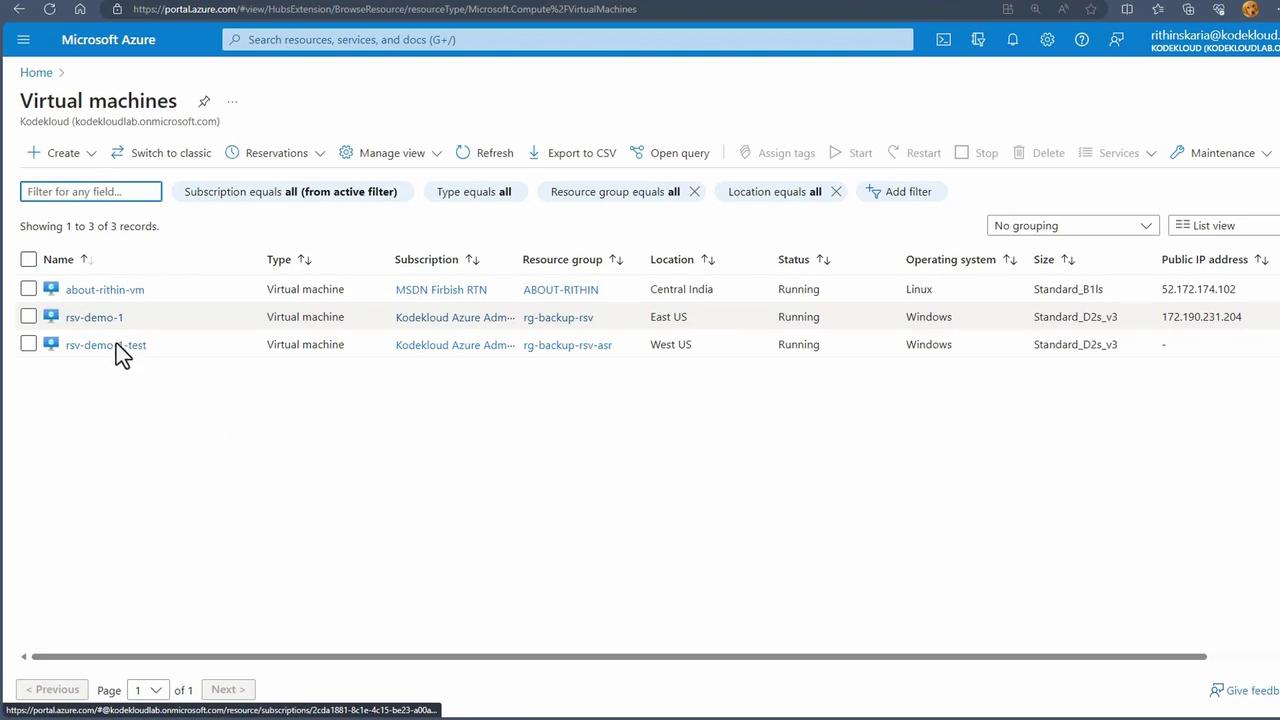The height and width of the screenshot is (720, 1280).
Task: Tick the rsv-demo-1 row checkbox
Action: coord(28,317)
